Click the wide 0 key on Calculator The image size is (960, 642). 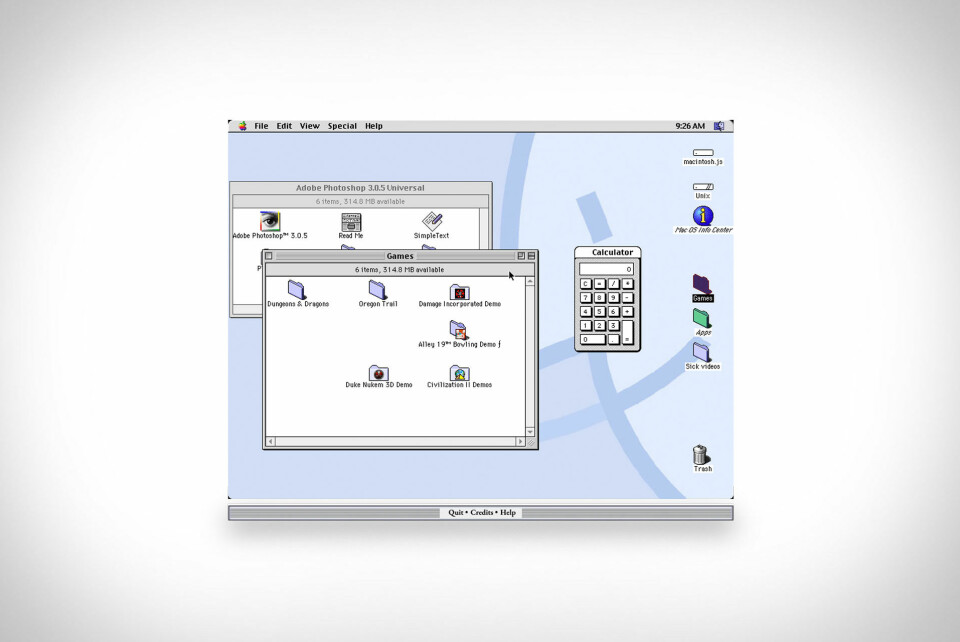[x=593, y=339]
